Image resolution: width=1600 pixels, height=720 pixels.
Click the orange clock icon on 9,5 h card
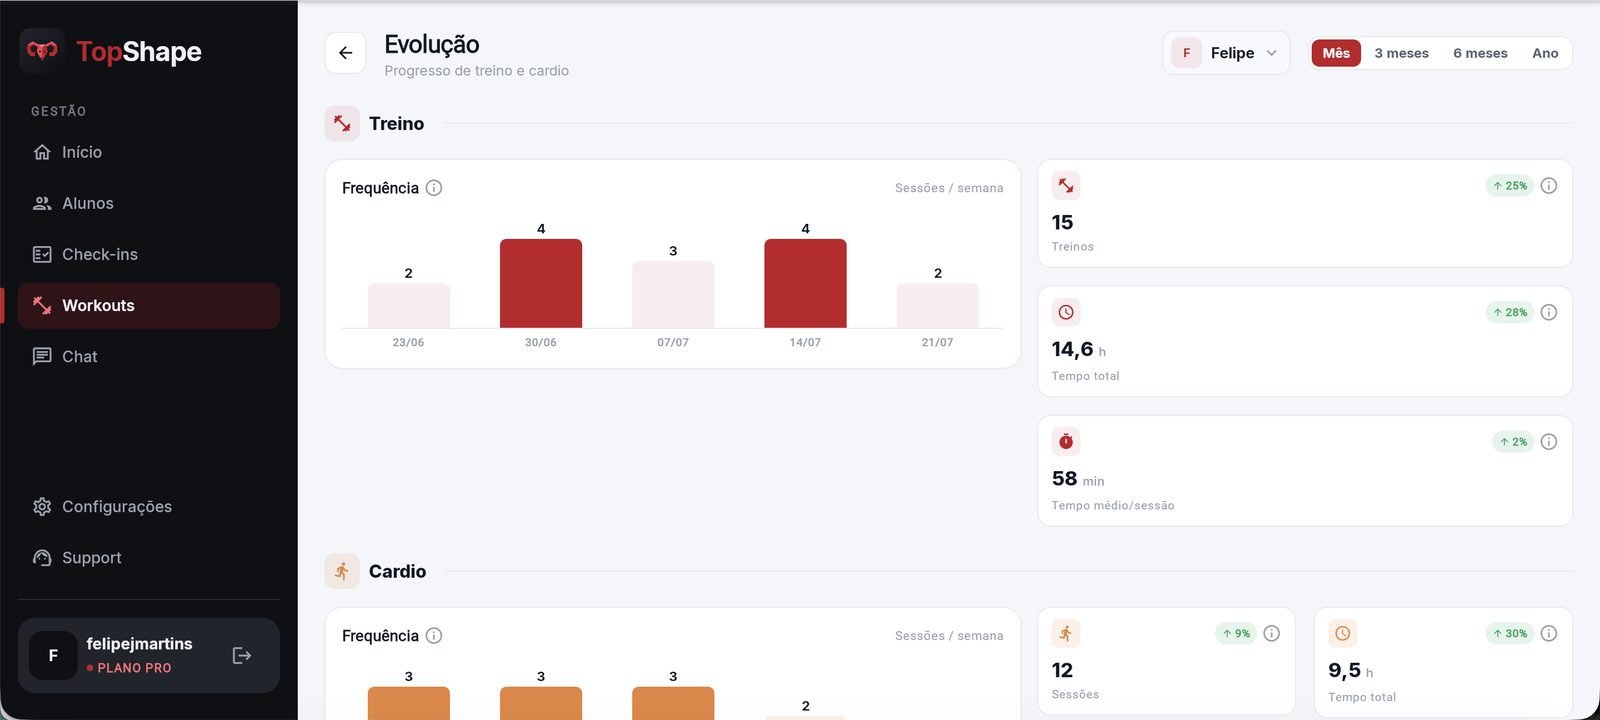pos(1343,633)
